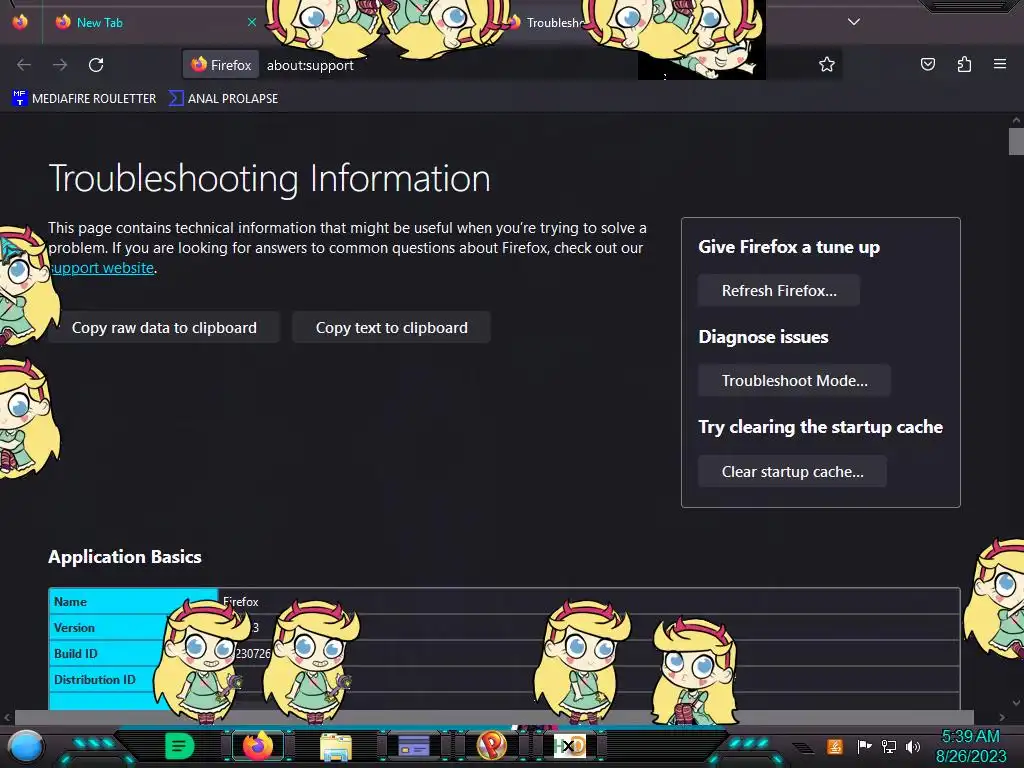The width and height of the screenshot is (1024, 768).
Task: Go back using the back arrow
Action: click(24, 65)
